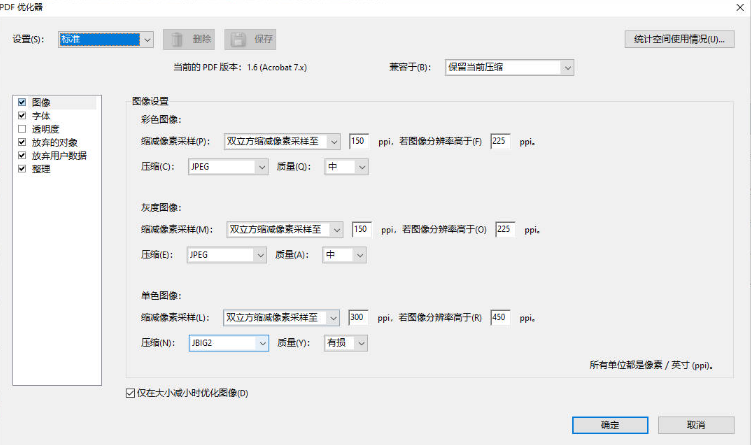
Task: Open 彩色图像 压缩 JPEG dropdown
Action: [228, 167]
